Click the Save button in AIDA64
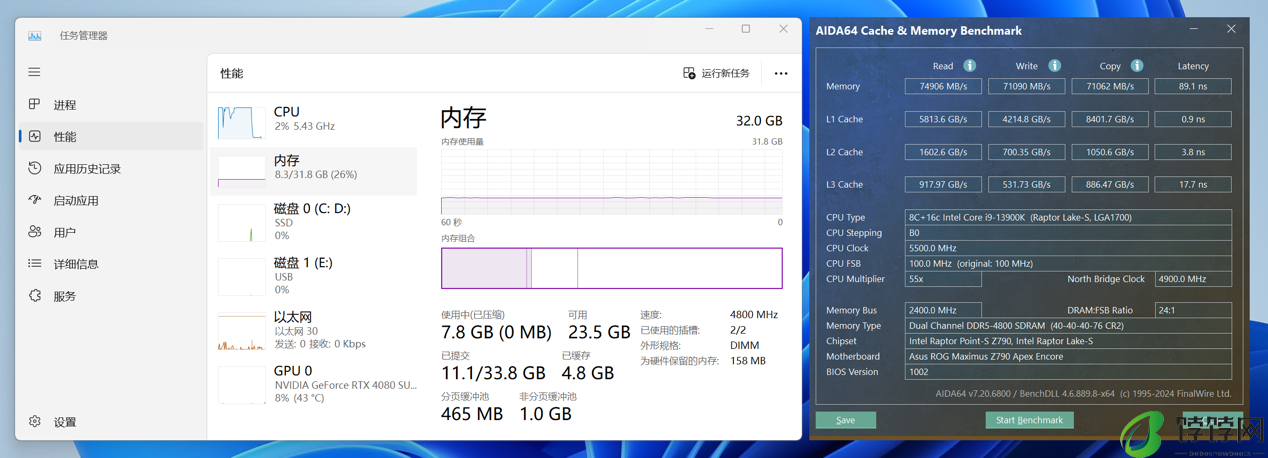 coord(846,420)
